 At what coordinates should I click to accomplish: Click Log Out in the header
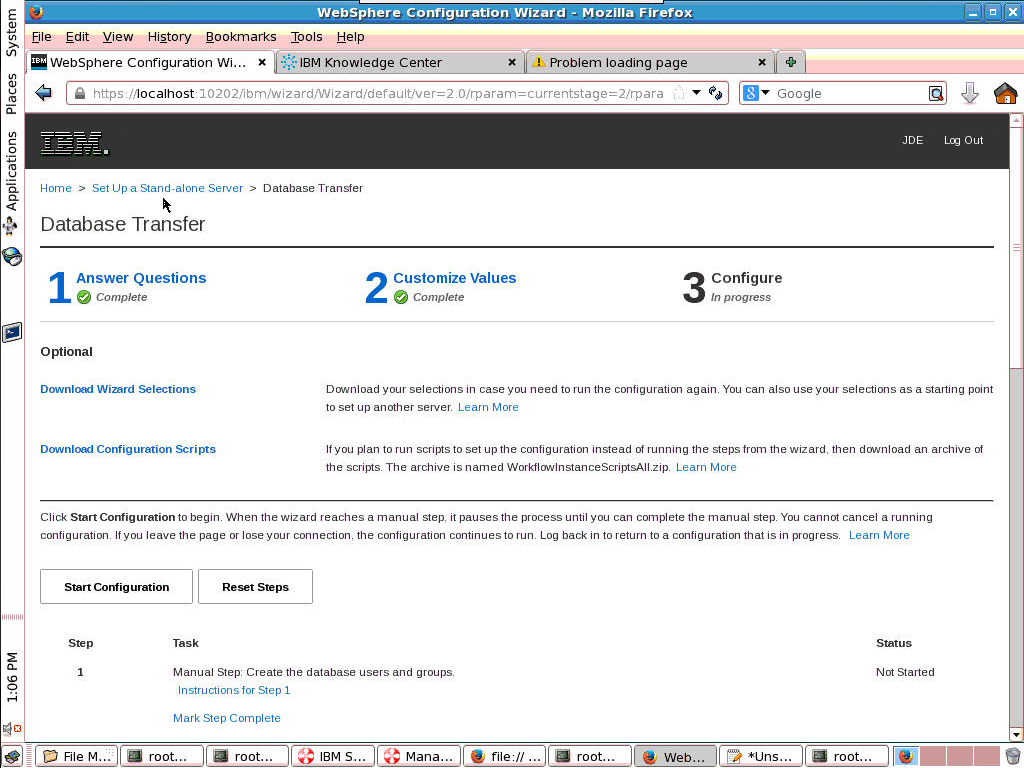(963, 140)
